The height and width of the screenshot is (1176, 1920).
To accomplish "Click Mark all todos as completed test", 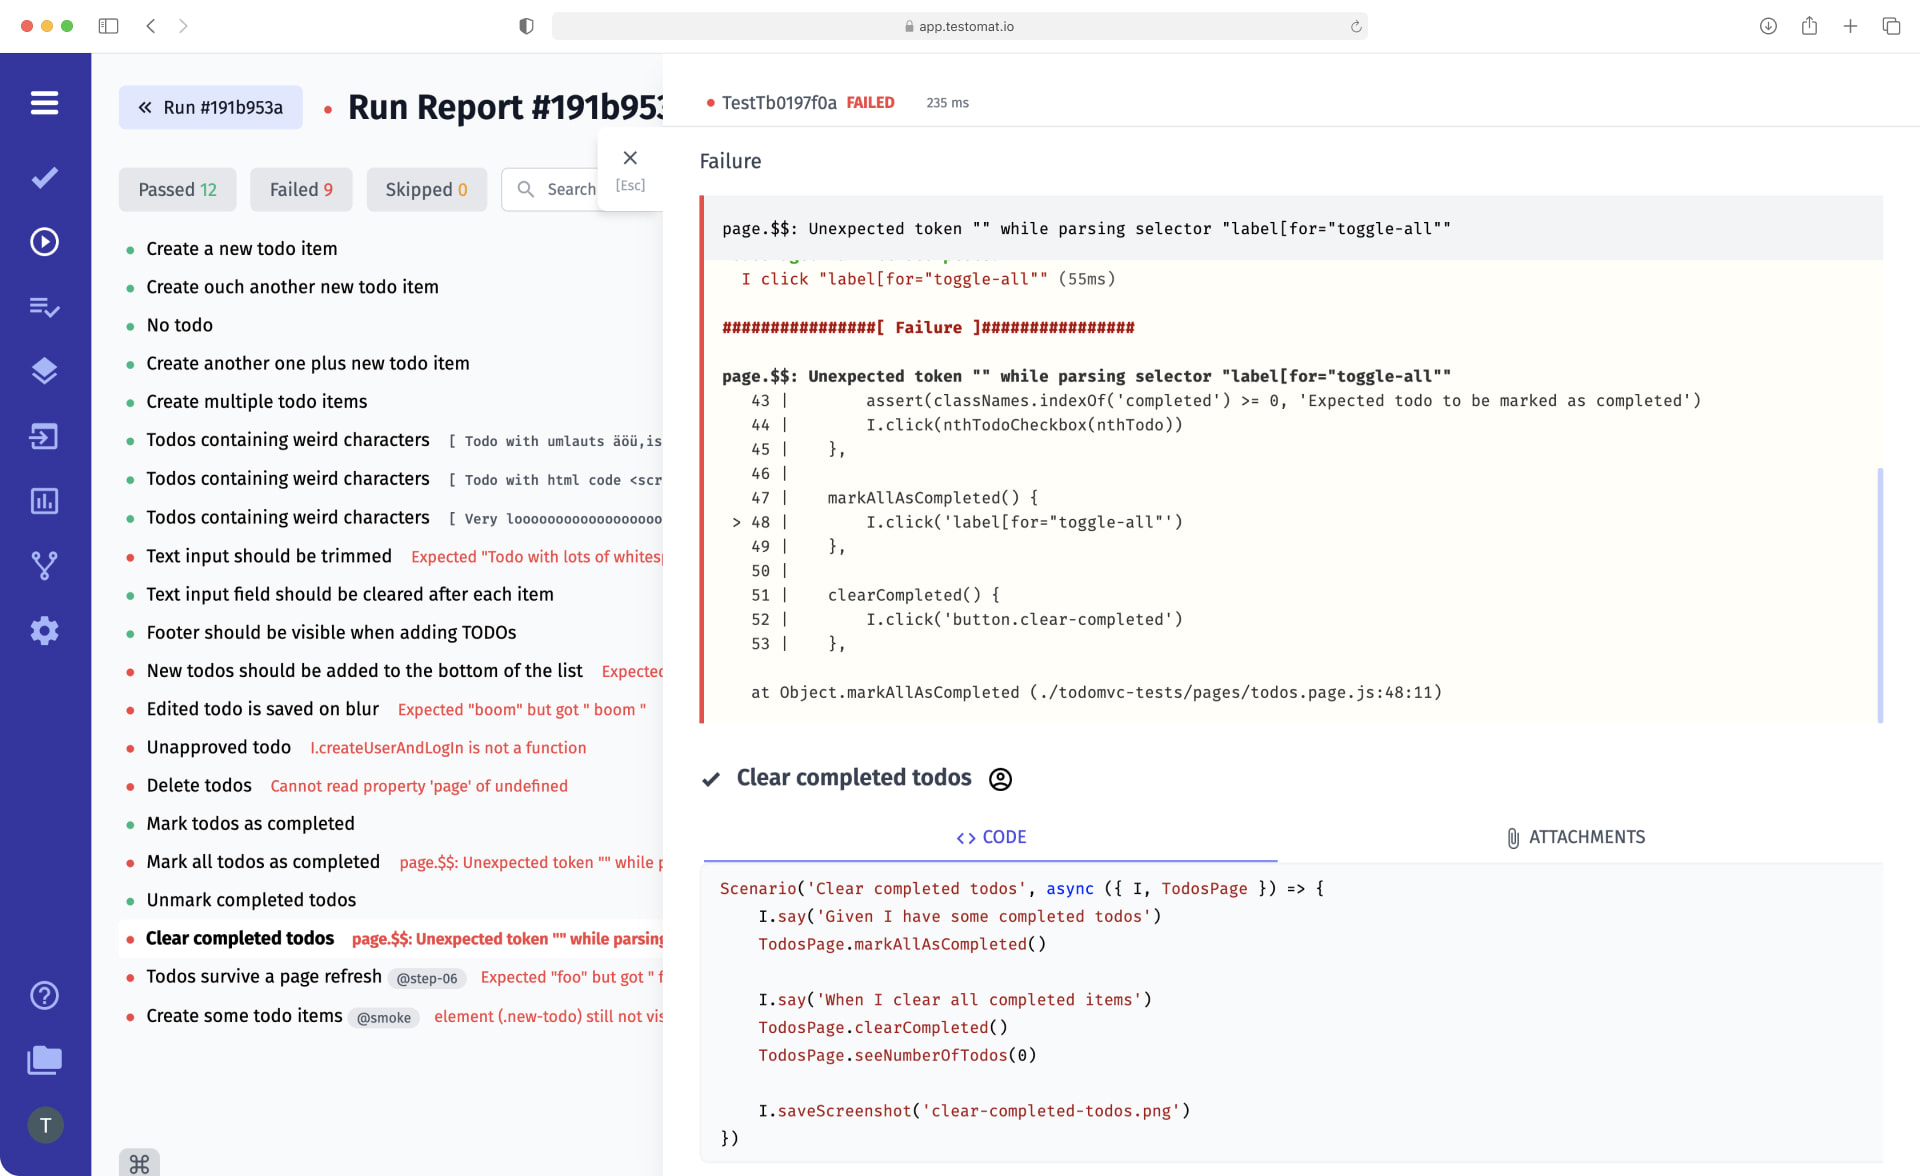I will coord(262,862).
